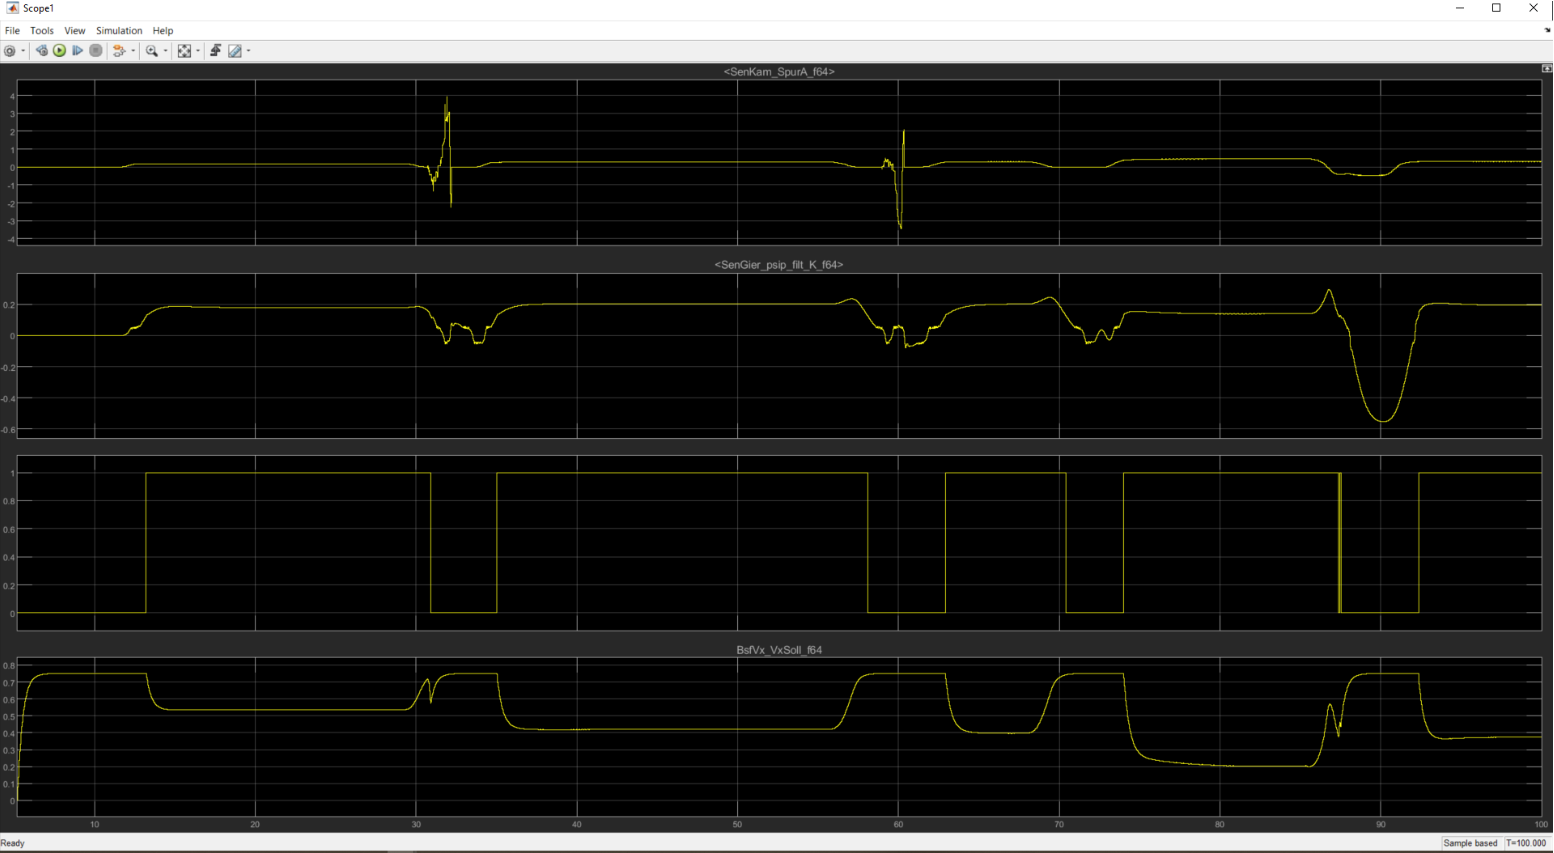Expand the dropdown arrow beside Configuration gear

click(23, 51)
